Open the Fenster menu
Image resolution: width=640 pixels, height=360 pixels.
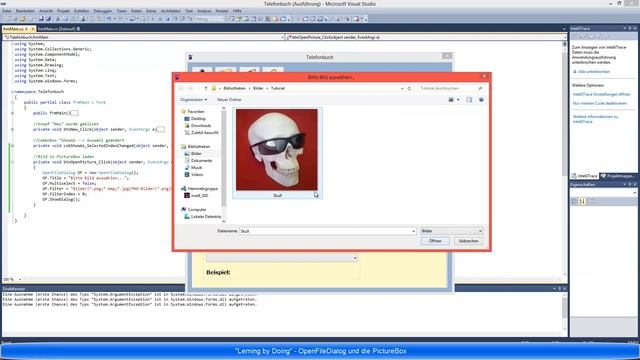[222, 11]
